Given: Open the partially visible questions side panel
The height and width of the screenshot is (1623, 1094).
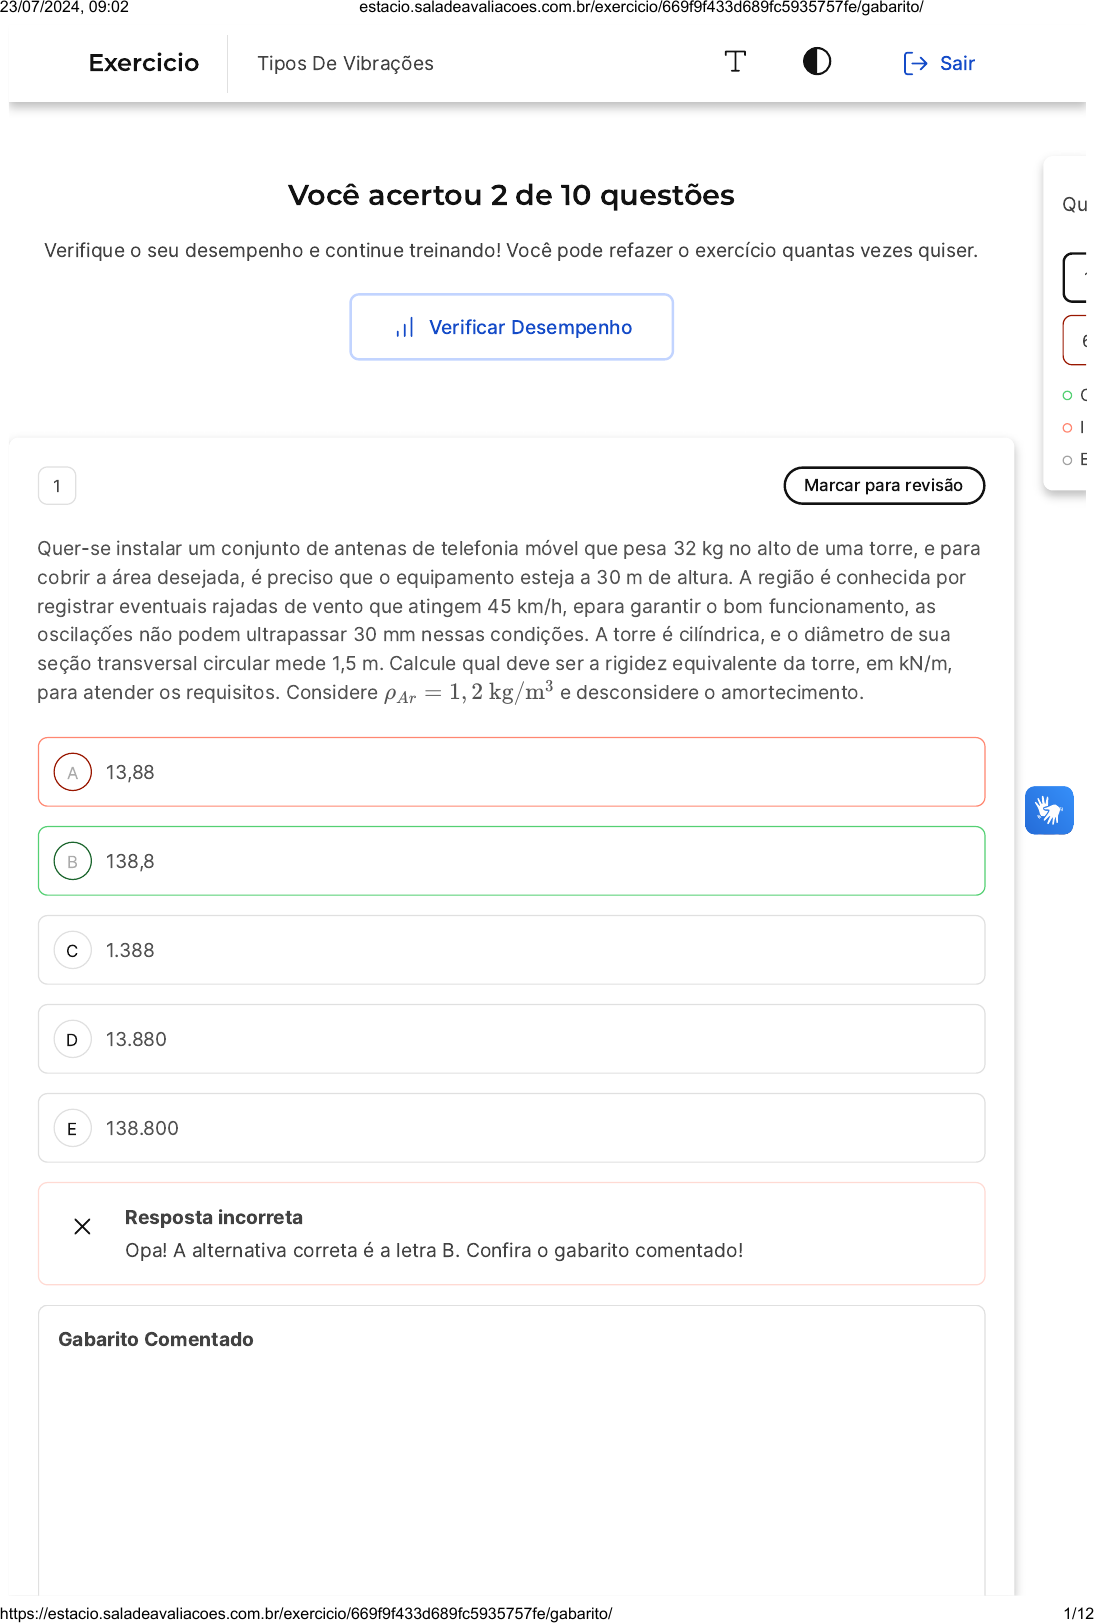Looking at the screenshot, I should [x=1072, y=205].
